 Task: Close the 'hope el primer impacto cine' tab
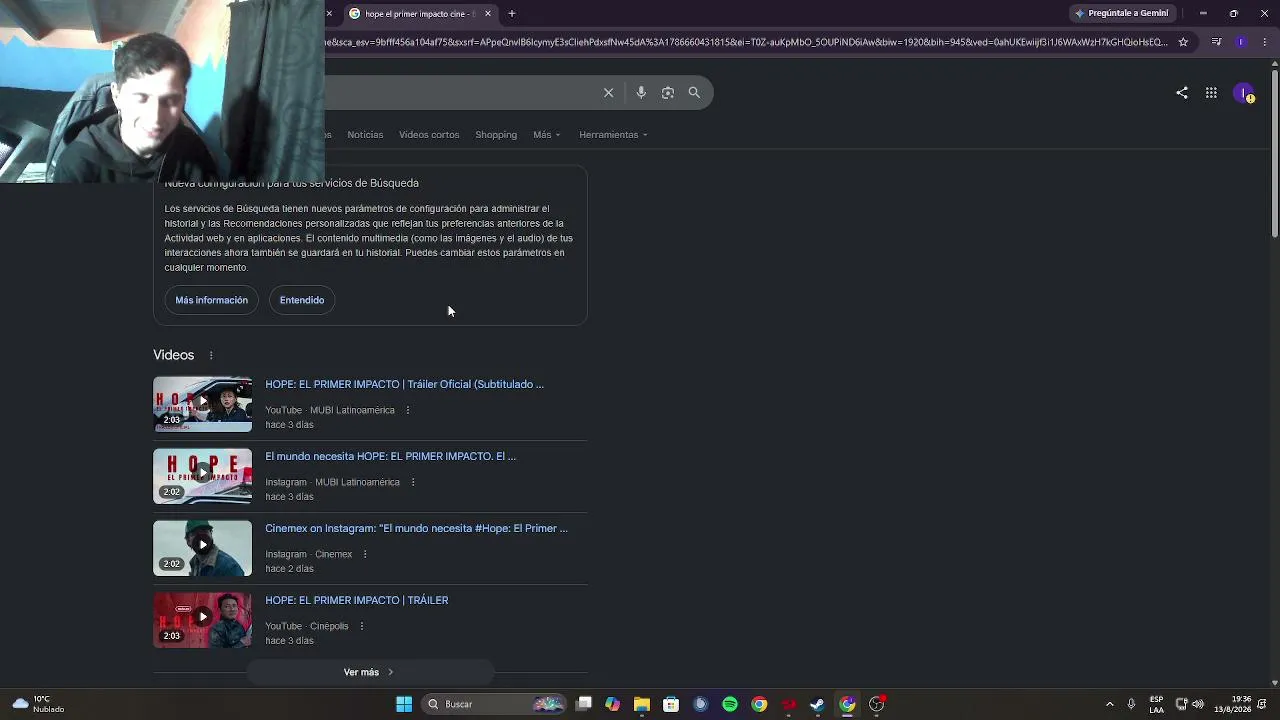point(488,14)
